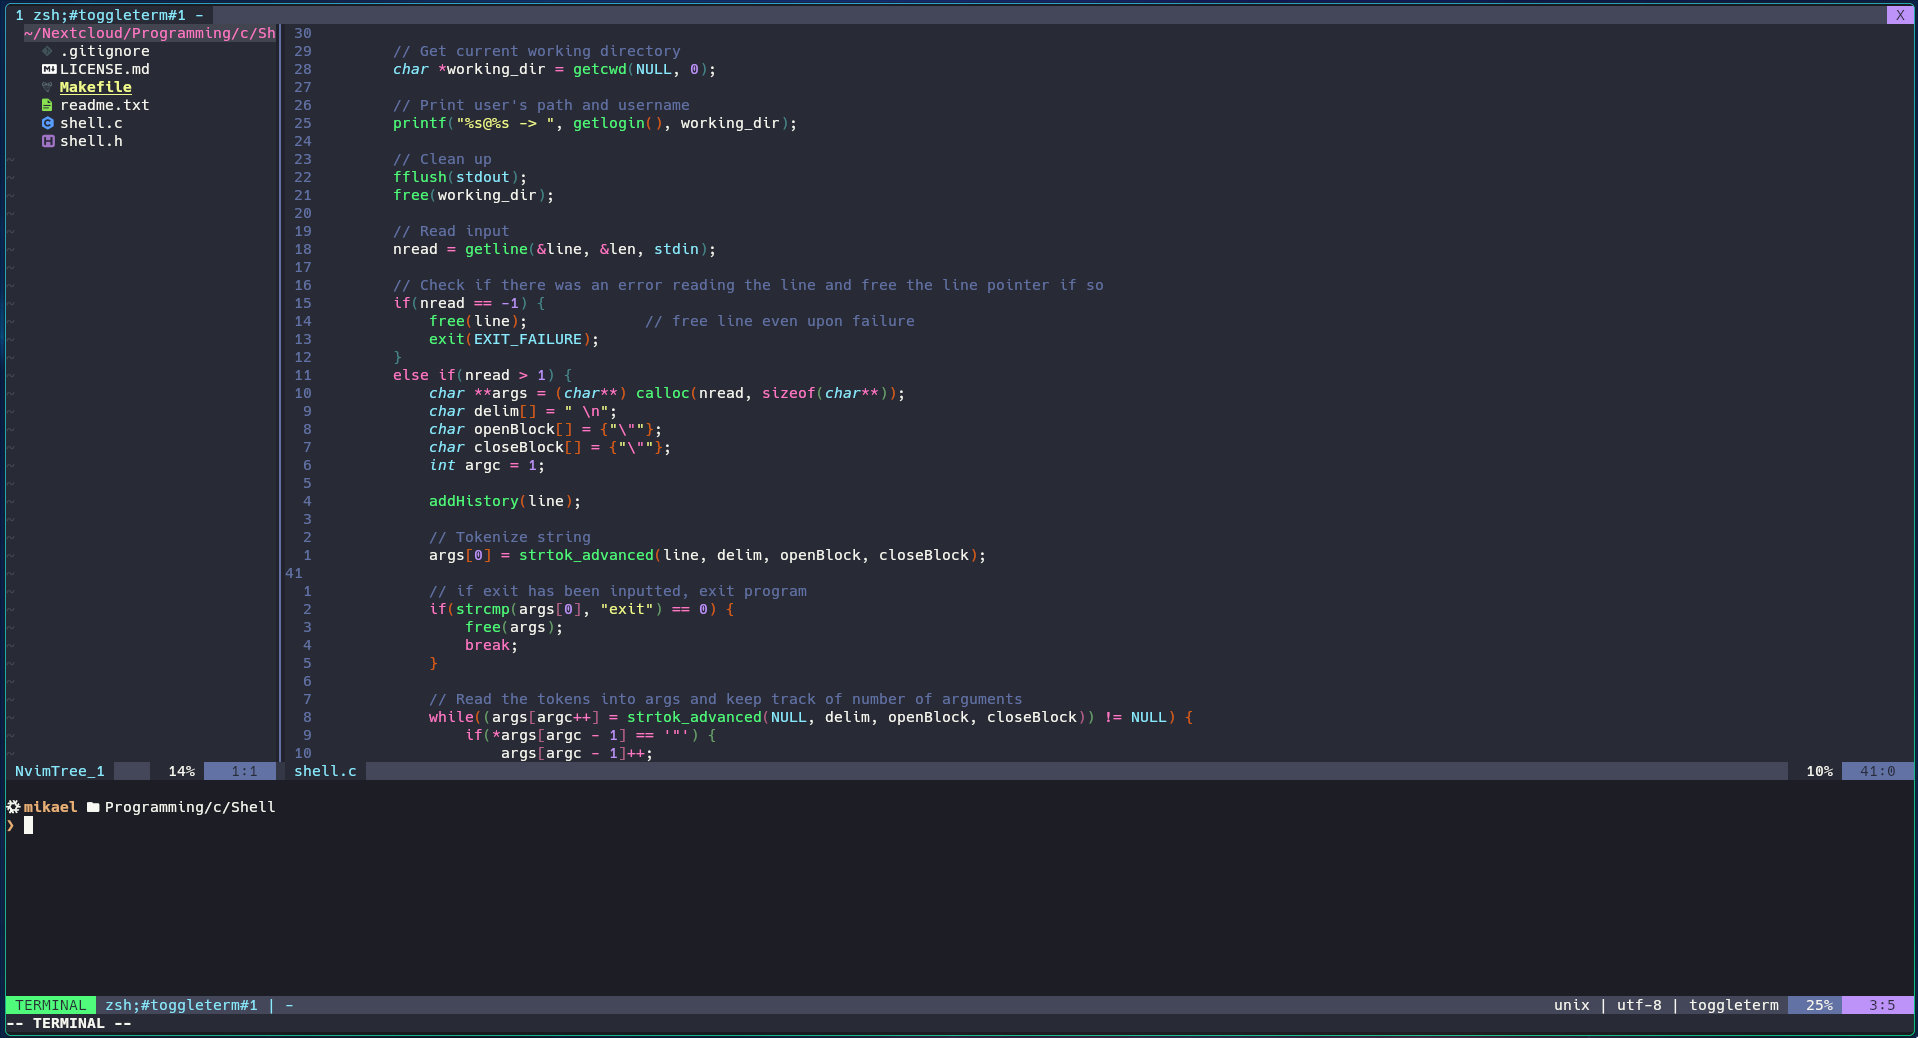1918x1038 pixels.
Task: Click the green text file icon beside readme.txt
Action: 47,105
